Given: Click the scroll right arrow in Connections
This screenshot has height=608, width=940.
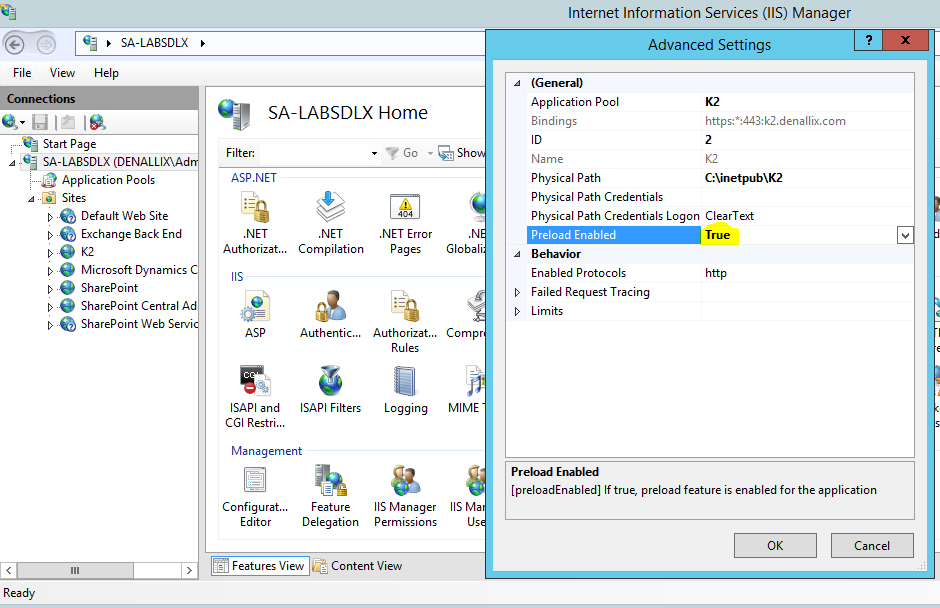Looking at the screenshot, I should click(x=189, y=570).
